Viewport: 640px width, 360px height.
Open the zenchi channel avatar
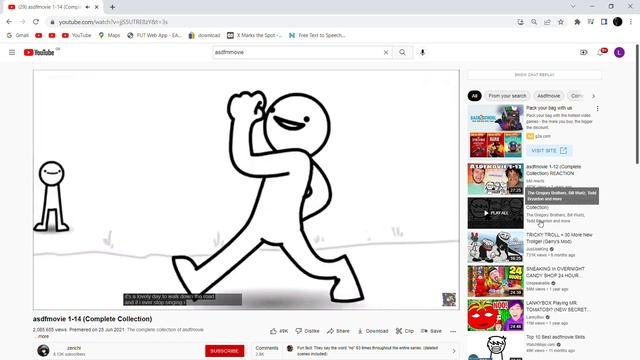point(43,350)
